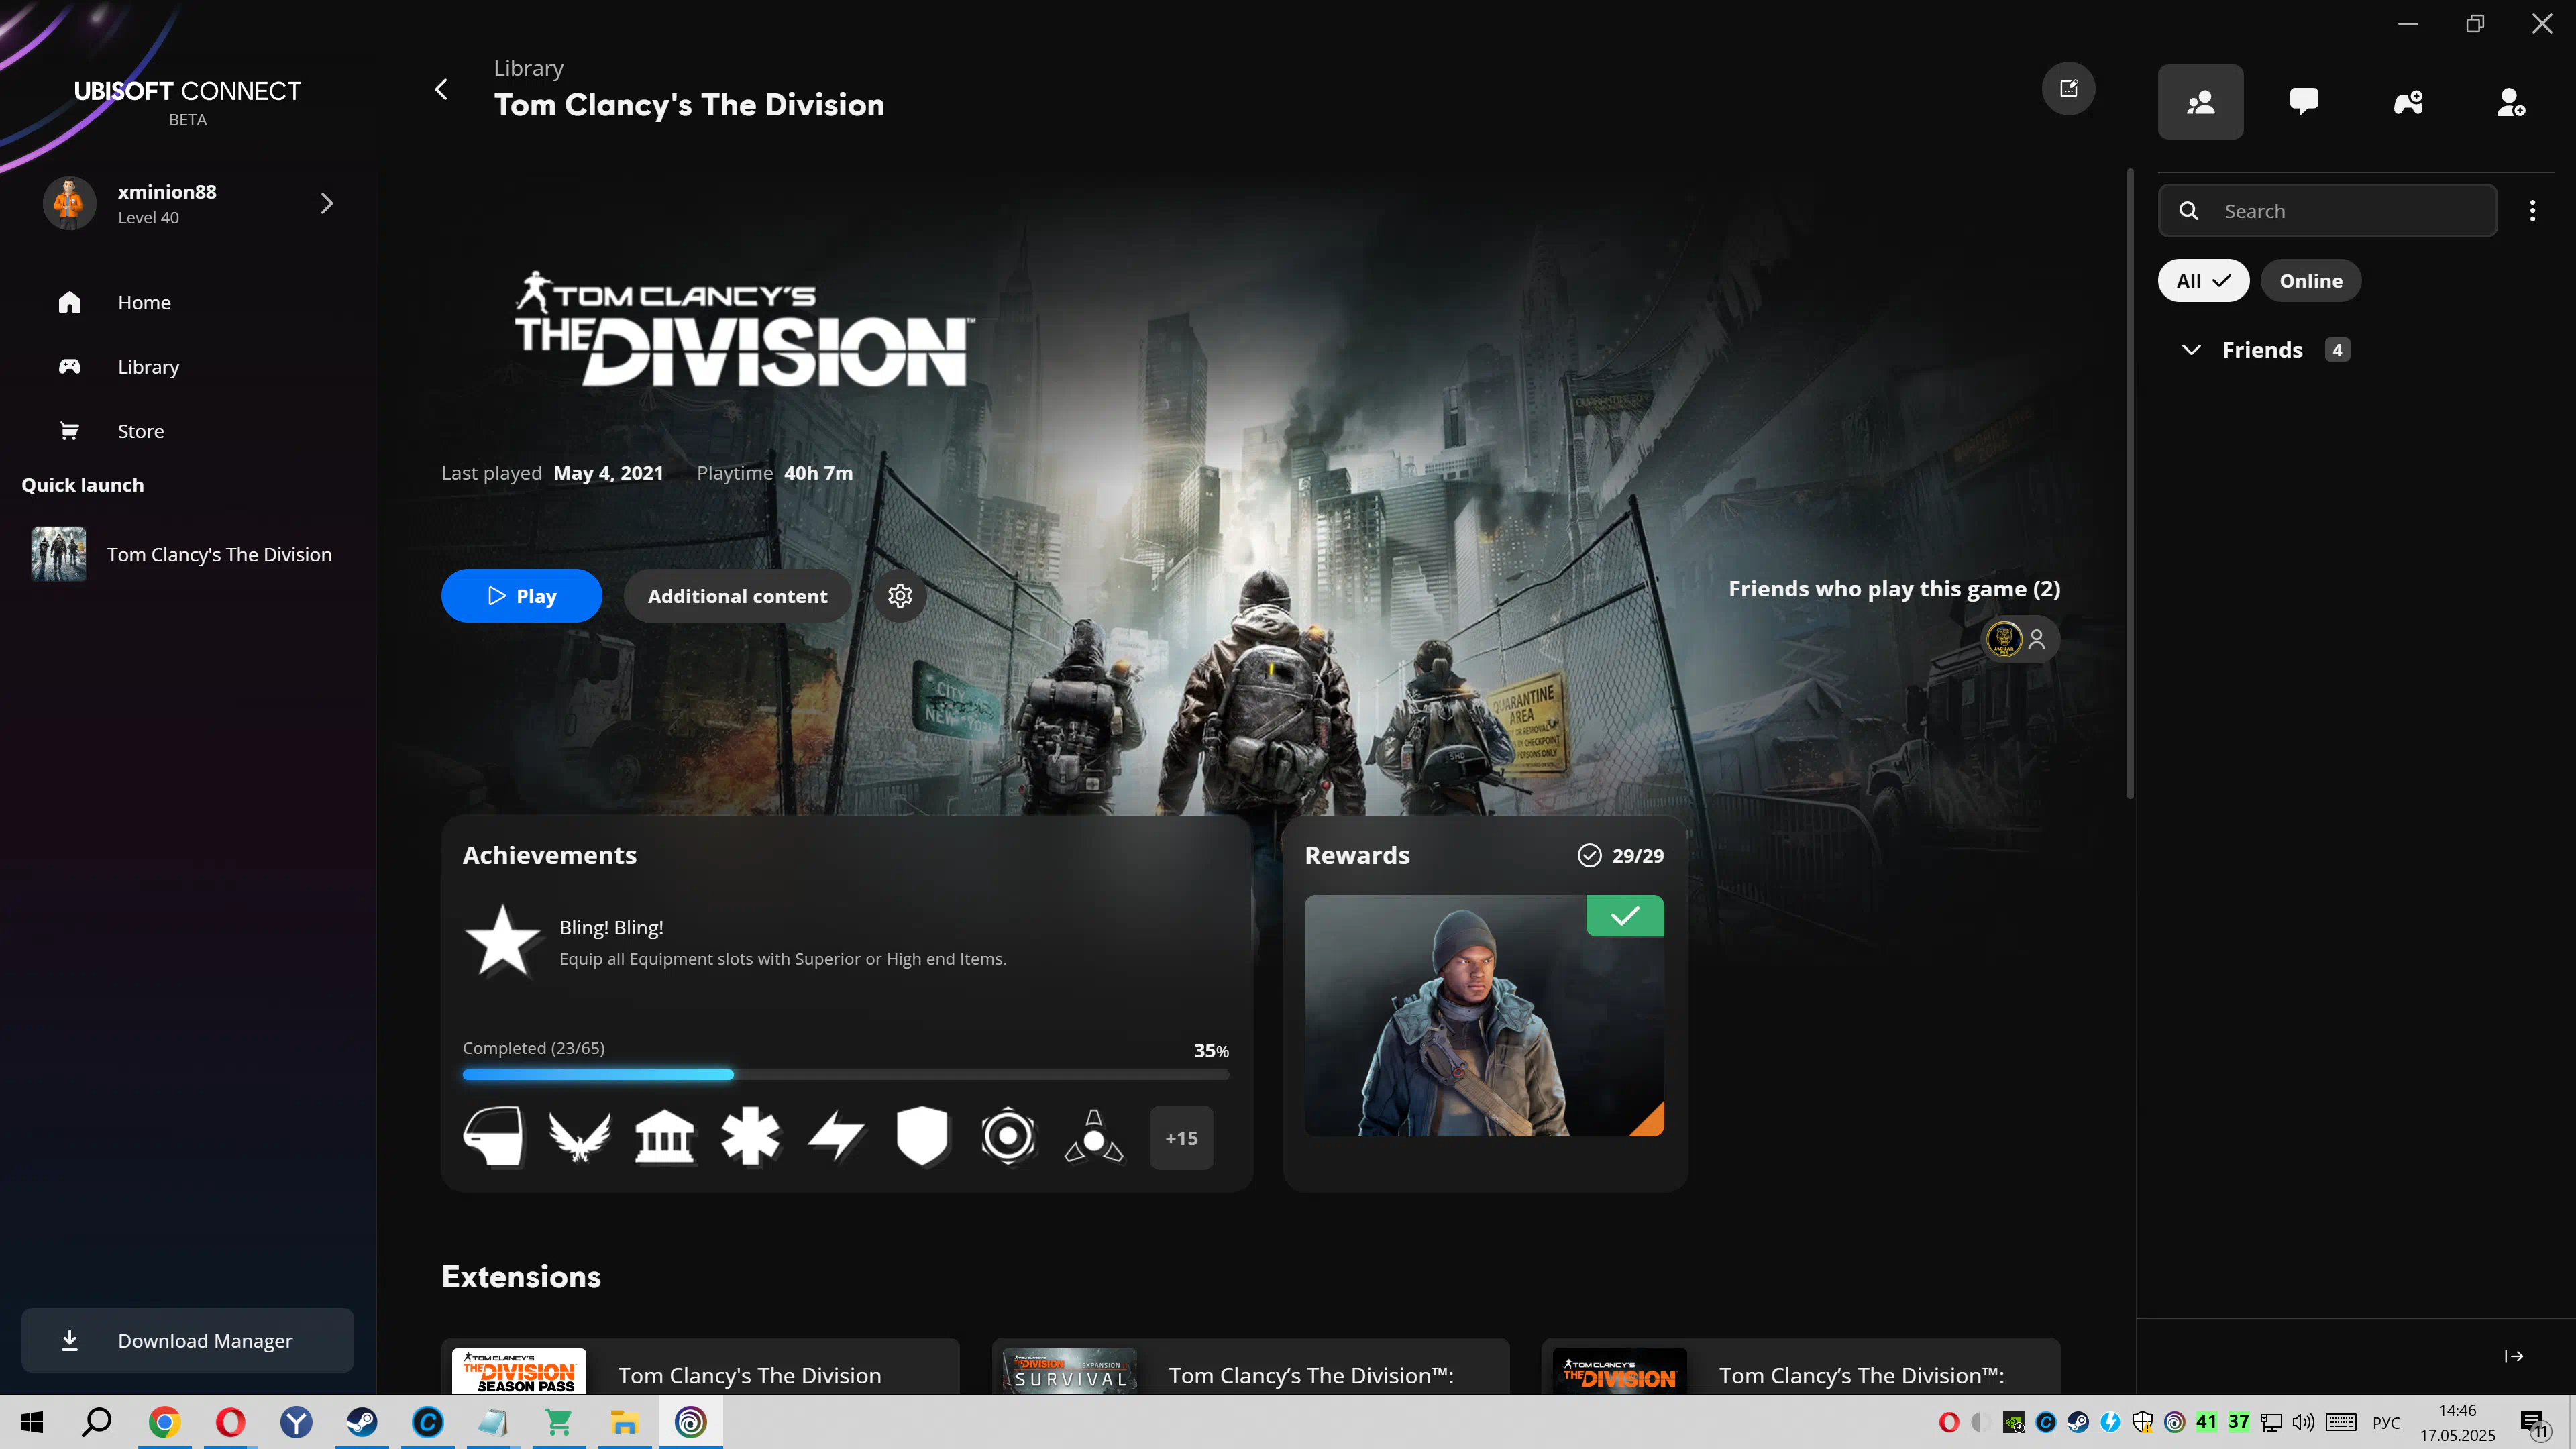This screenshot has width=2576, height=1449.
Task: Open the volume icon in system tray
Action: click(2303, 1422)
